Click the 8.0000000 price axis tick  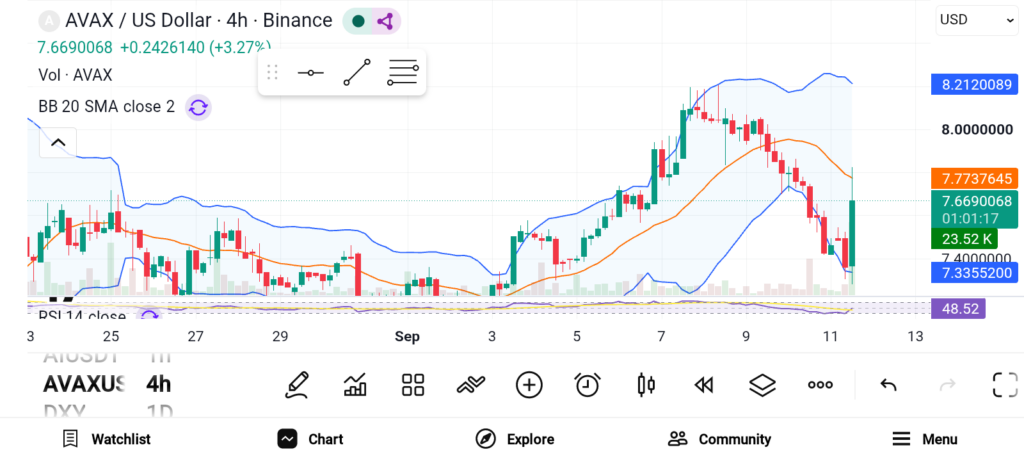pyautogui.click(x=977, y=129)
